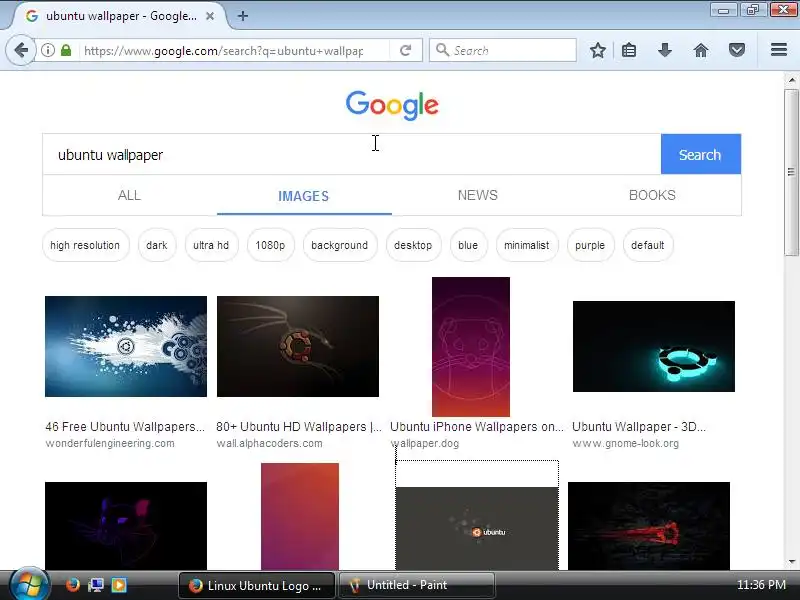800x600 pixels.
Task: Save to Pocket icon in toolbar
Action: coord(737,50)
